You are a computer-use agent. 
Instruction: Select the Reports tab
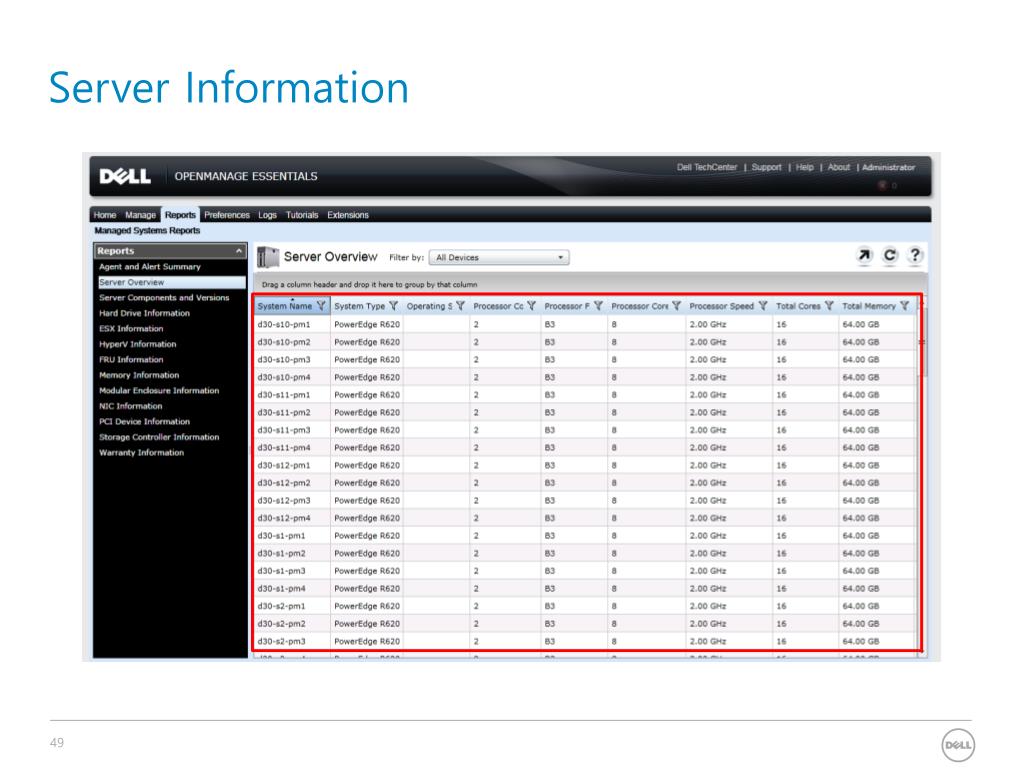click(x=180, y=215)
